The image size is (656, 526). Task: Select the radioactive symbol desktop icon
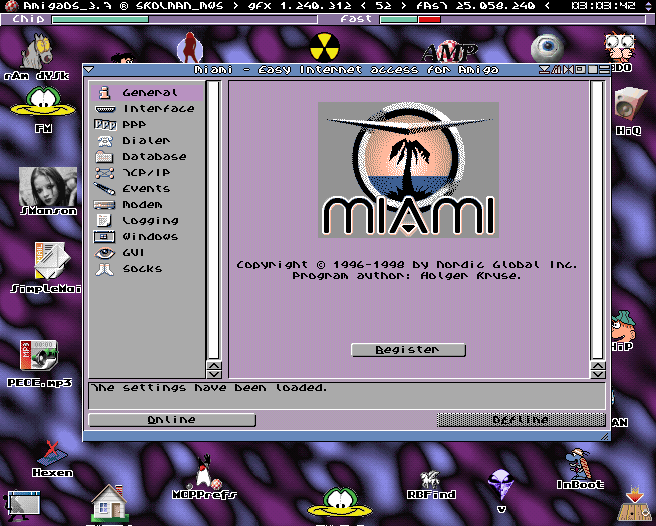click(x=325, y=47)
